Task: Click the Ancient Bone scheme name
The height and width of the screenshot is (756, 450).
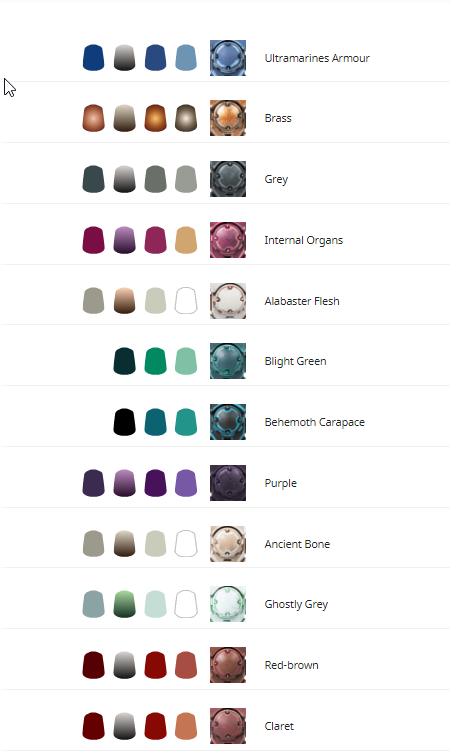Action: point(297,544)
